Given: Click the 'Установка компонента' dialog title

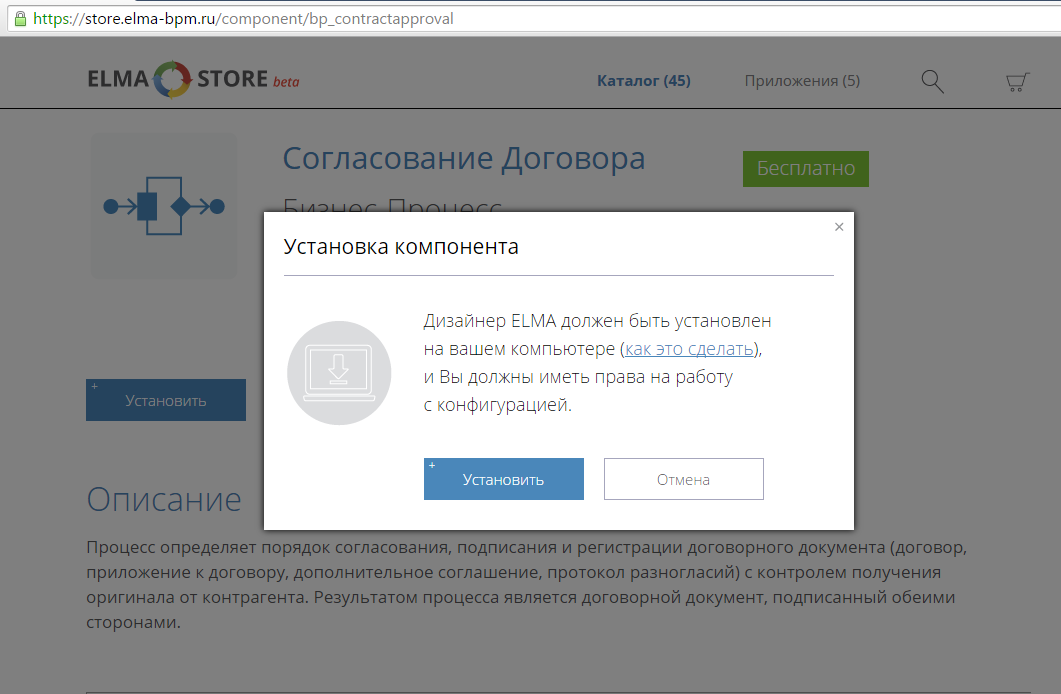Looking at the screenshot, I should [401, 247].
